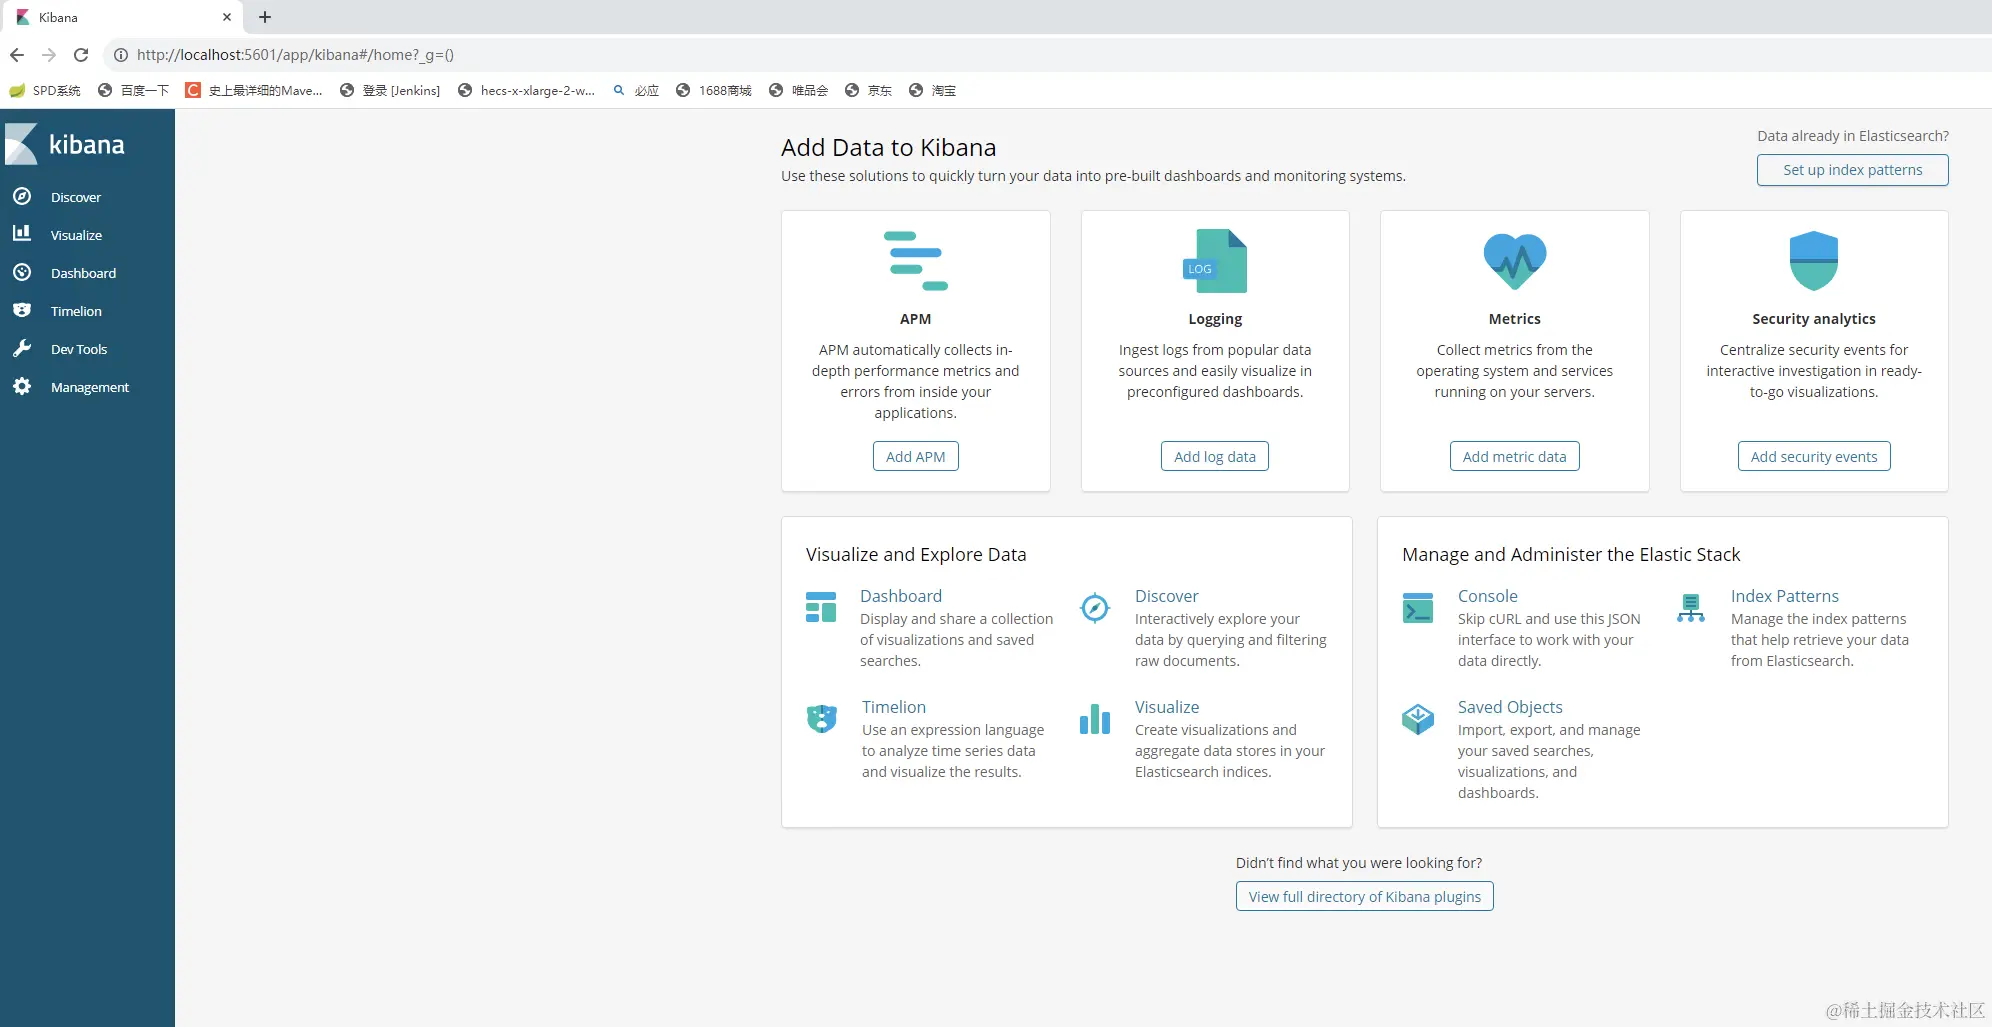The width and height of the screenshot is (1992, 1027).
Task: Go back using the browser back arrow
Action: (17, 55)
